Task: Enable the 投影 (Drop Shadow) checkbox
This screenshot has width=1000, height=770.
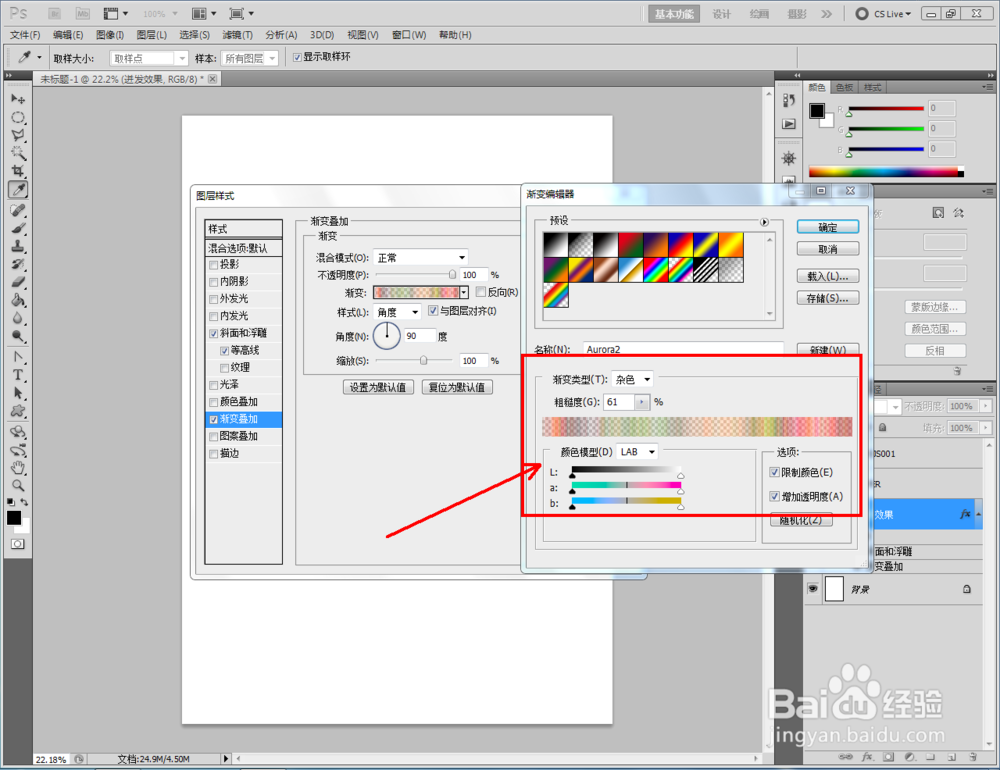Action: coord(214,265)
